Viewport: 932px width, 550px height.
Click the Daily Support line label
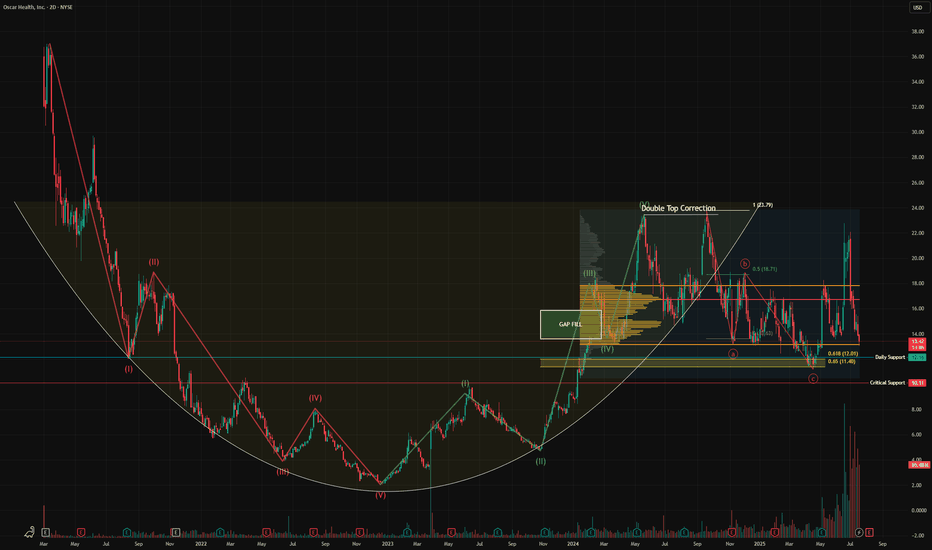890,357
